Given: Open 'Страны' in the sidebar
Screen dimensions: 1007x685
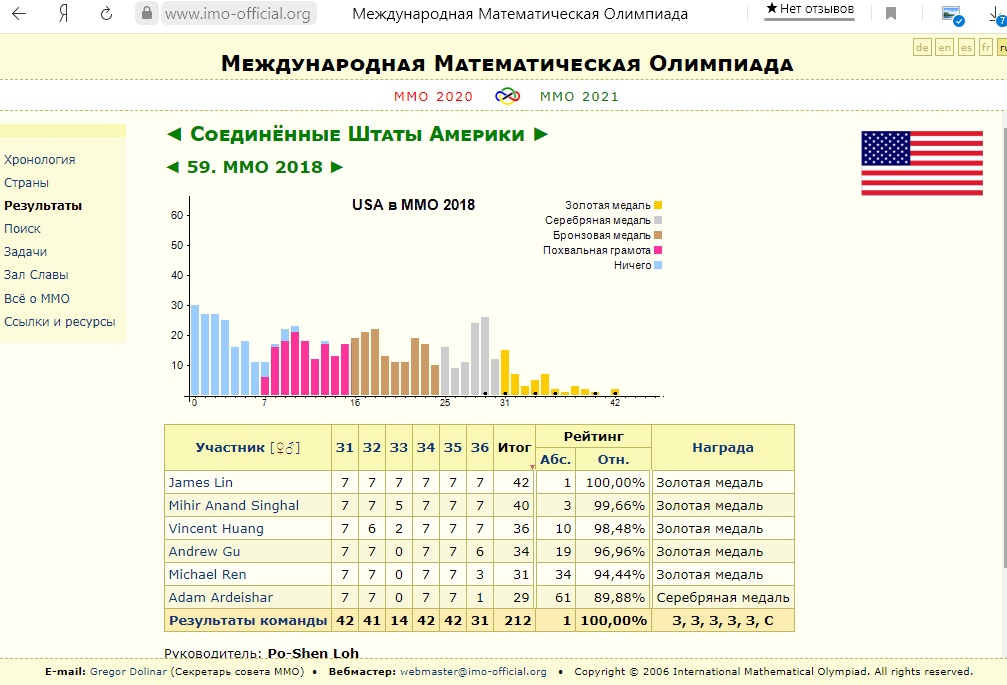Looking at the screenshot, I should point(26,183).
